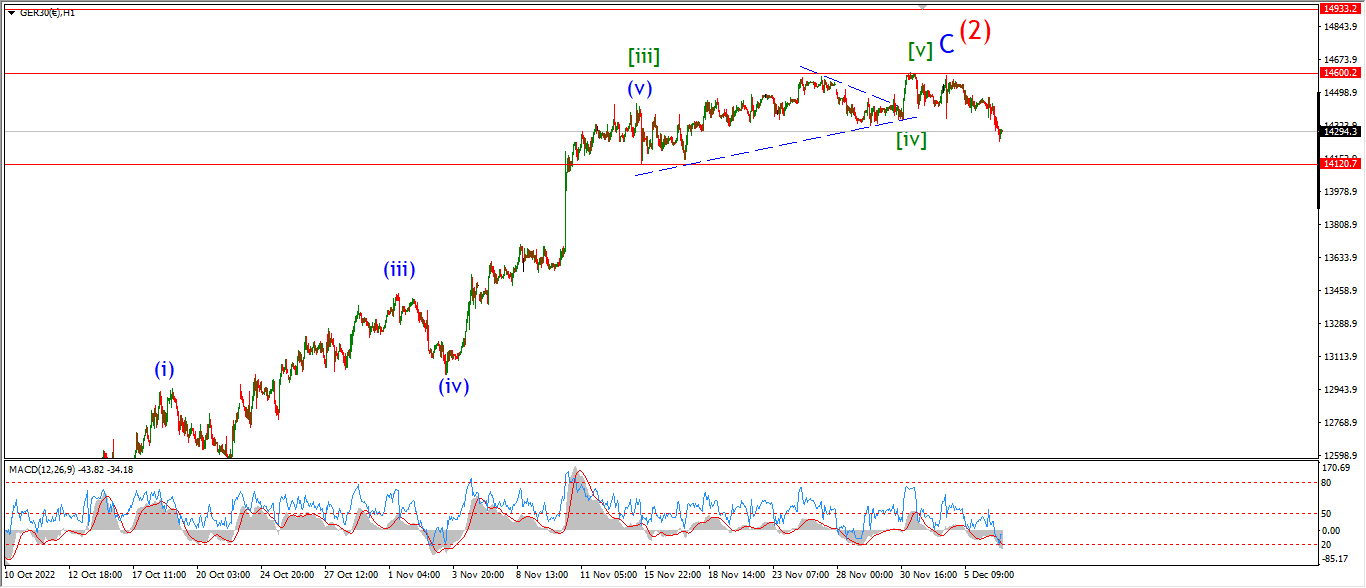Click the 10 Oct 2022 date on time axis
The image size is (1366, 588).
tap(30, 576)
